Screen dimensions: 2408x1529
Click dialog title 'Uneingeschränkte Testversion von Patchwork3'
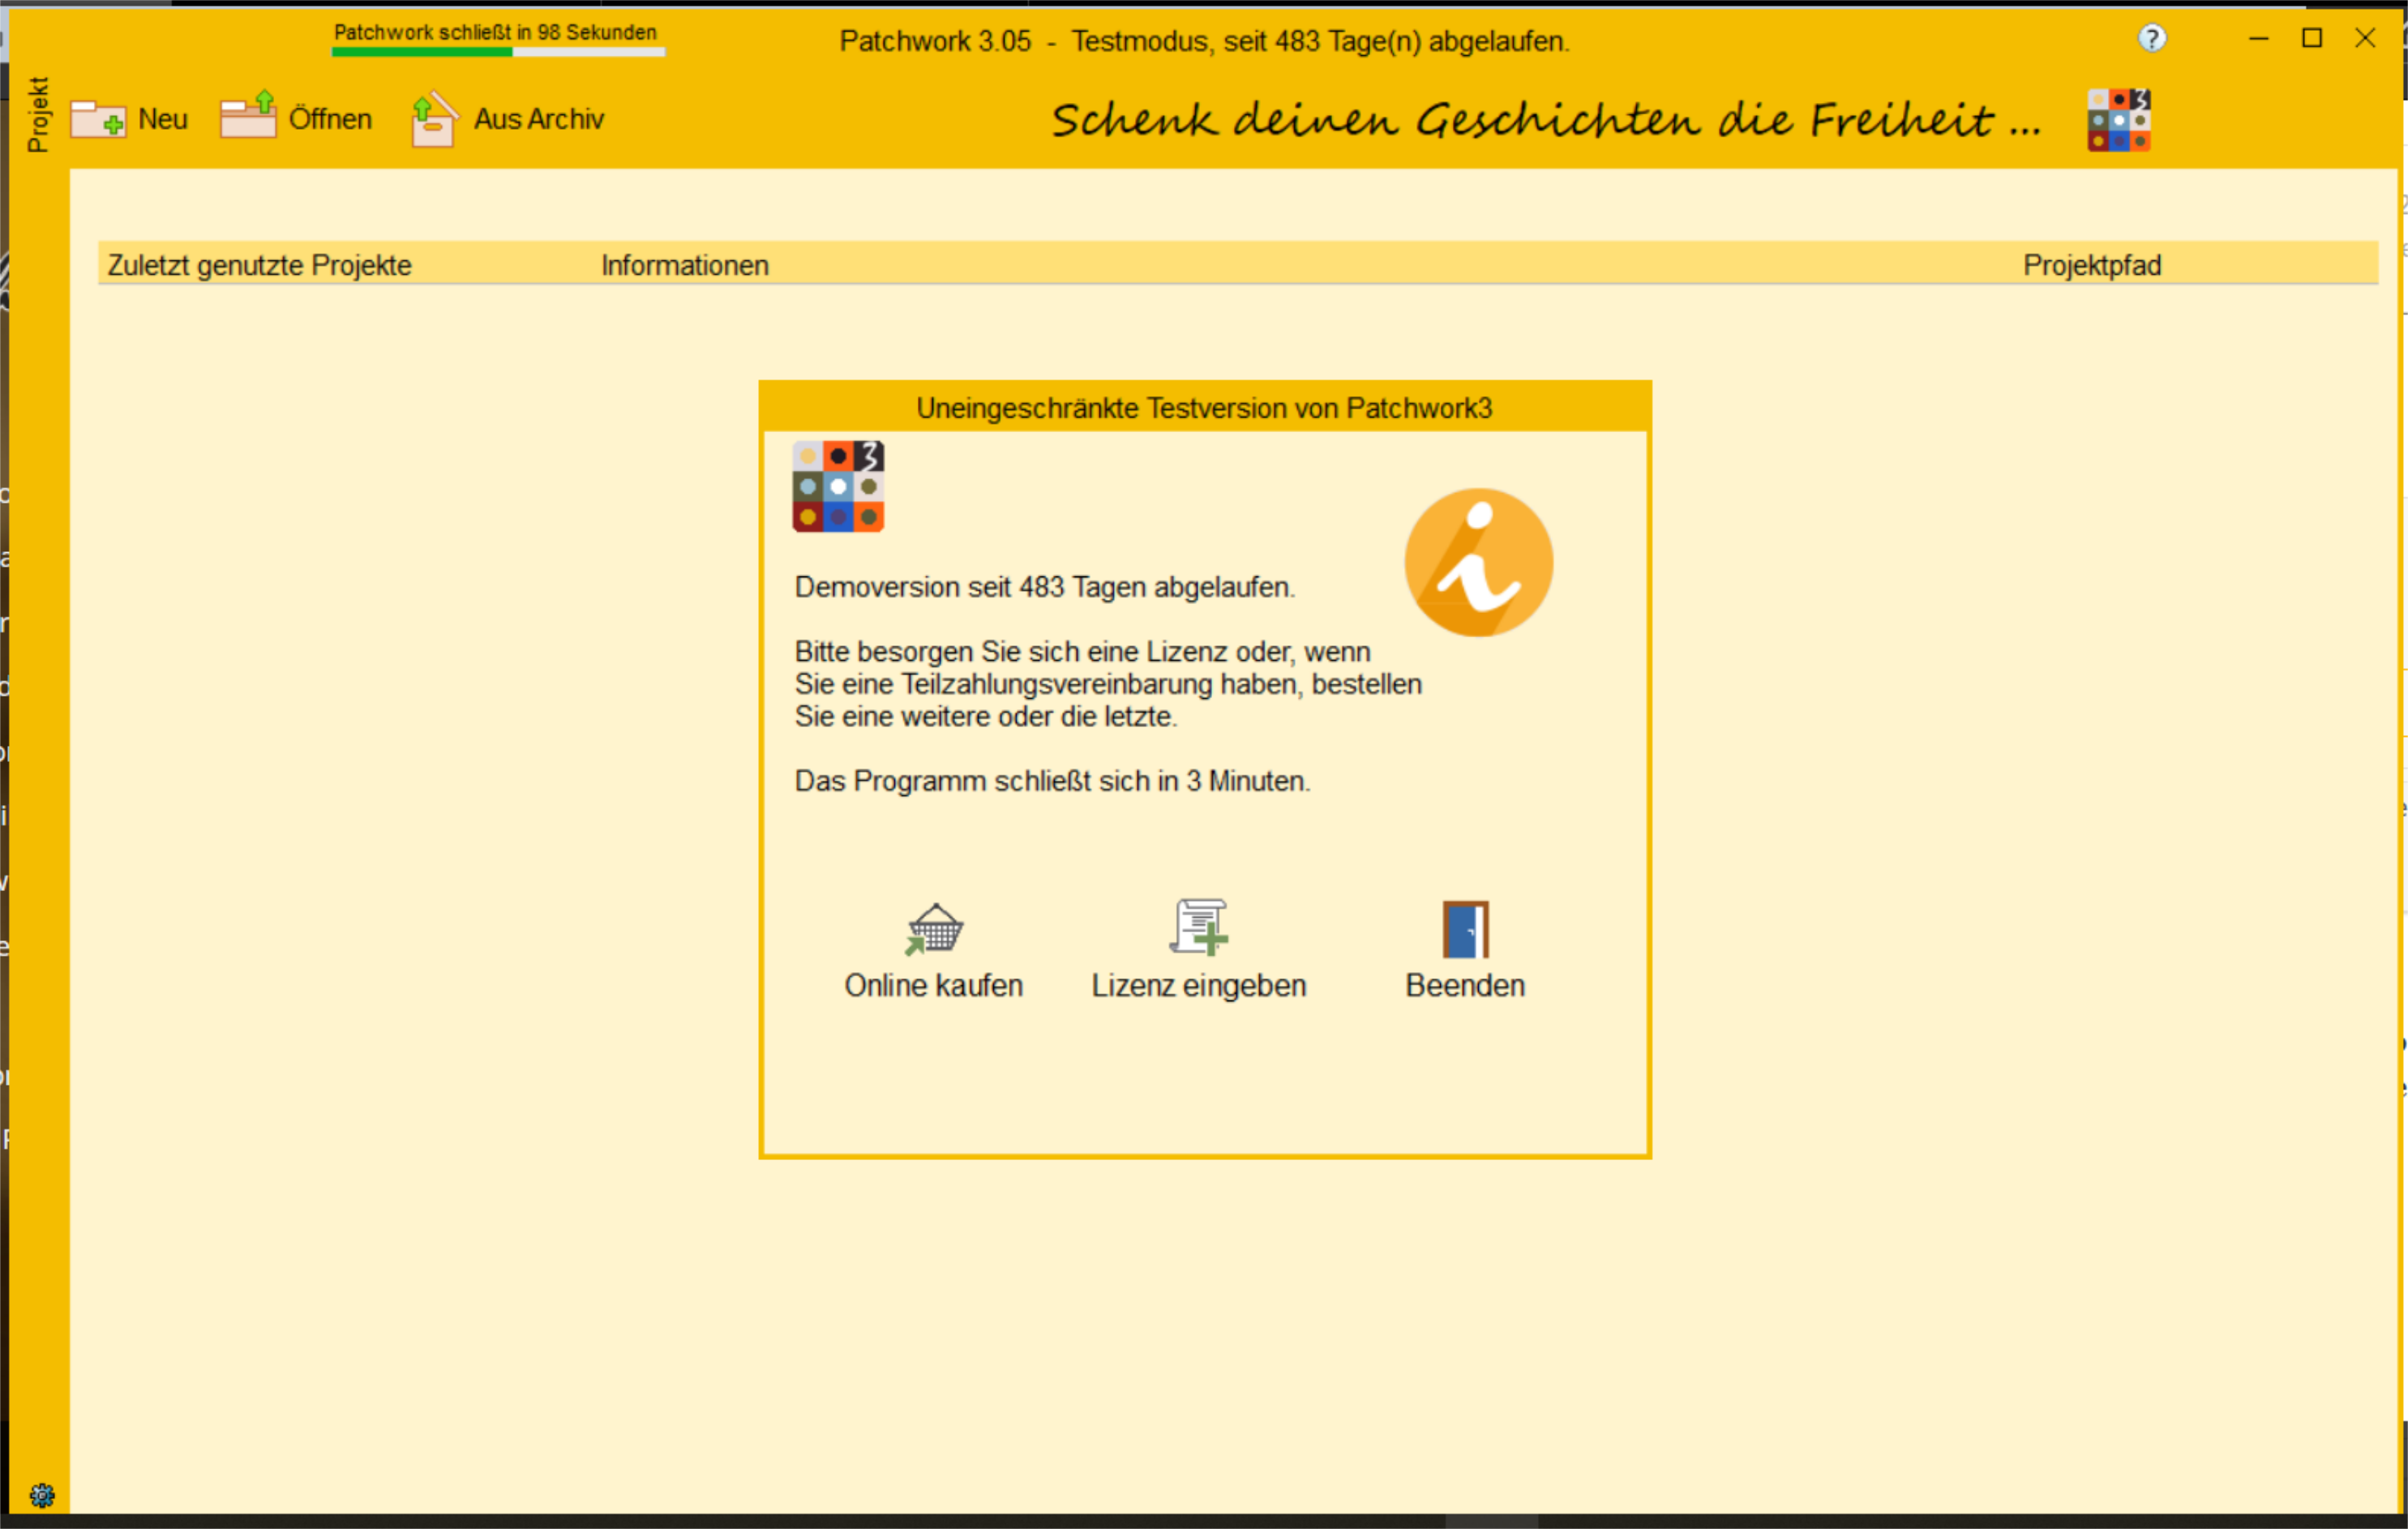(x=1204, y=408)
